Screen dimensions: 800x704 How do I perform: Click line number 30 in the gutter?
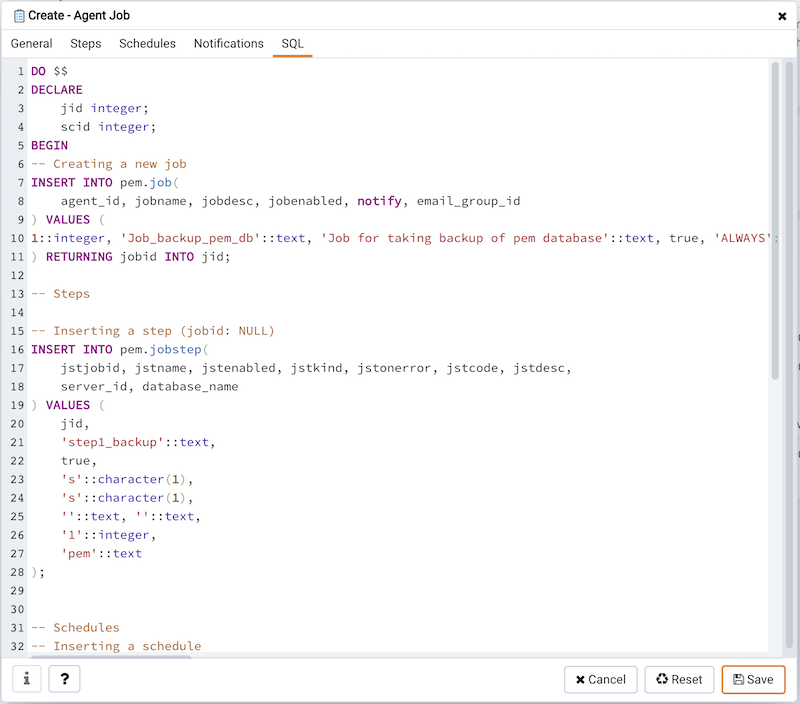tap(17, 609)
